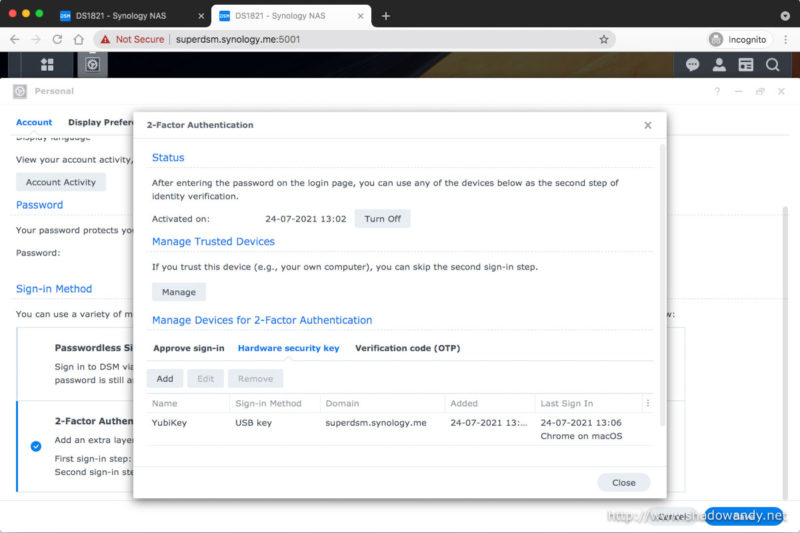This screenshot has height=533, width=800.
Task: Open the DSM widgets panel icon
Action: coord(745,64)
